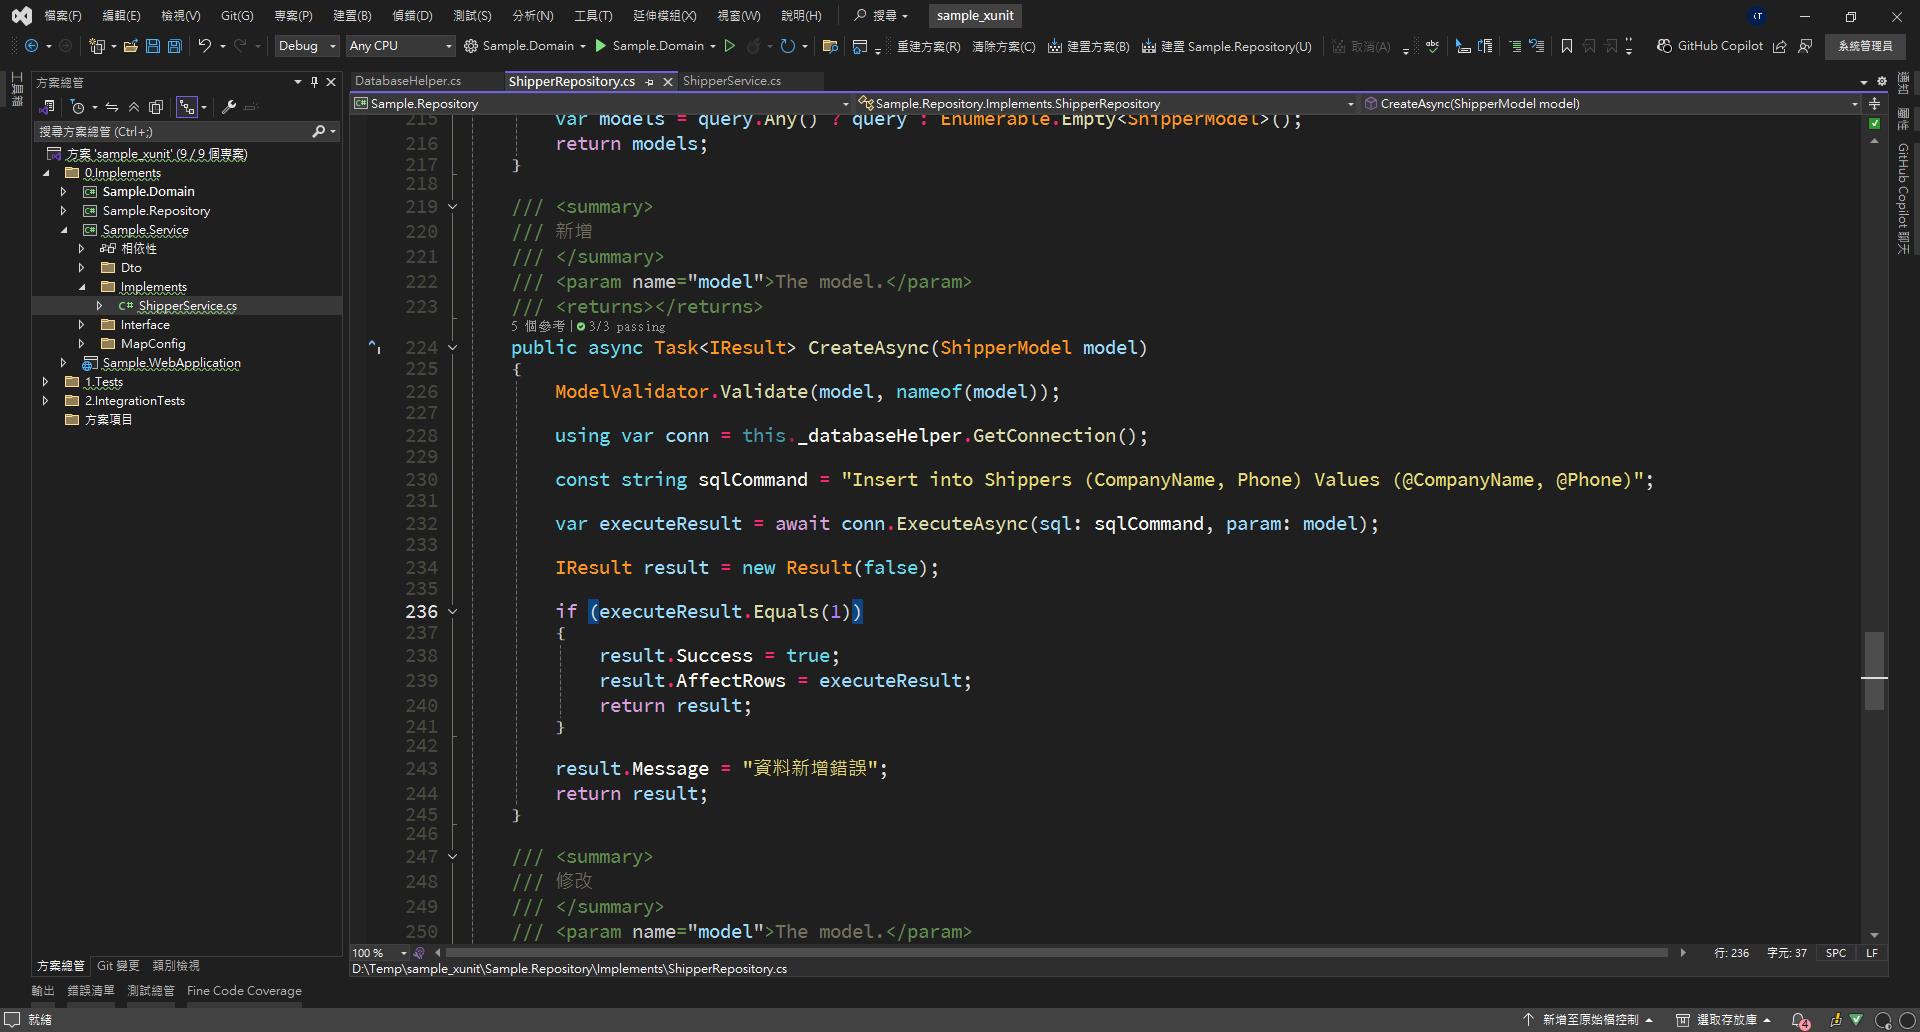Toggle pin on ShipperRepository.cs tab

pyautogui.click(x=650, y=82)
